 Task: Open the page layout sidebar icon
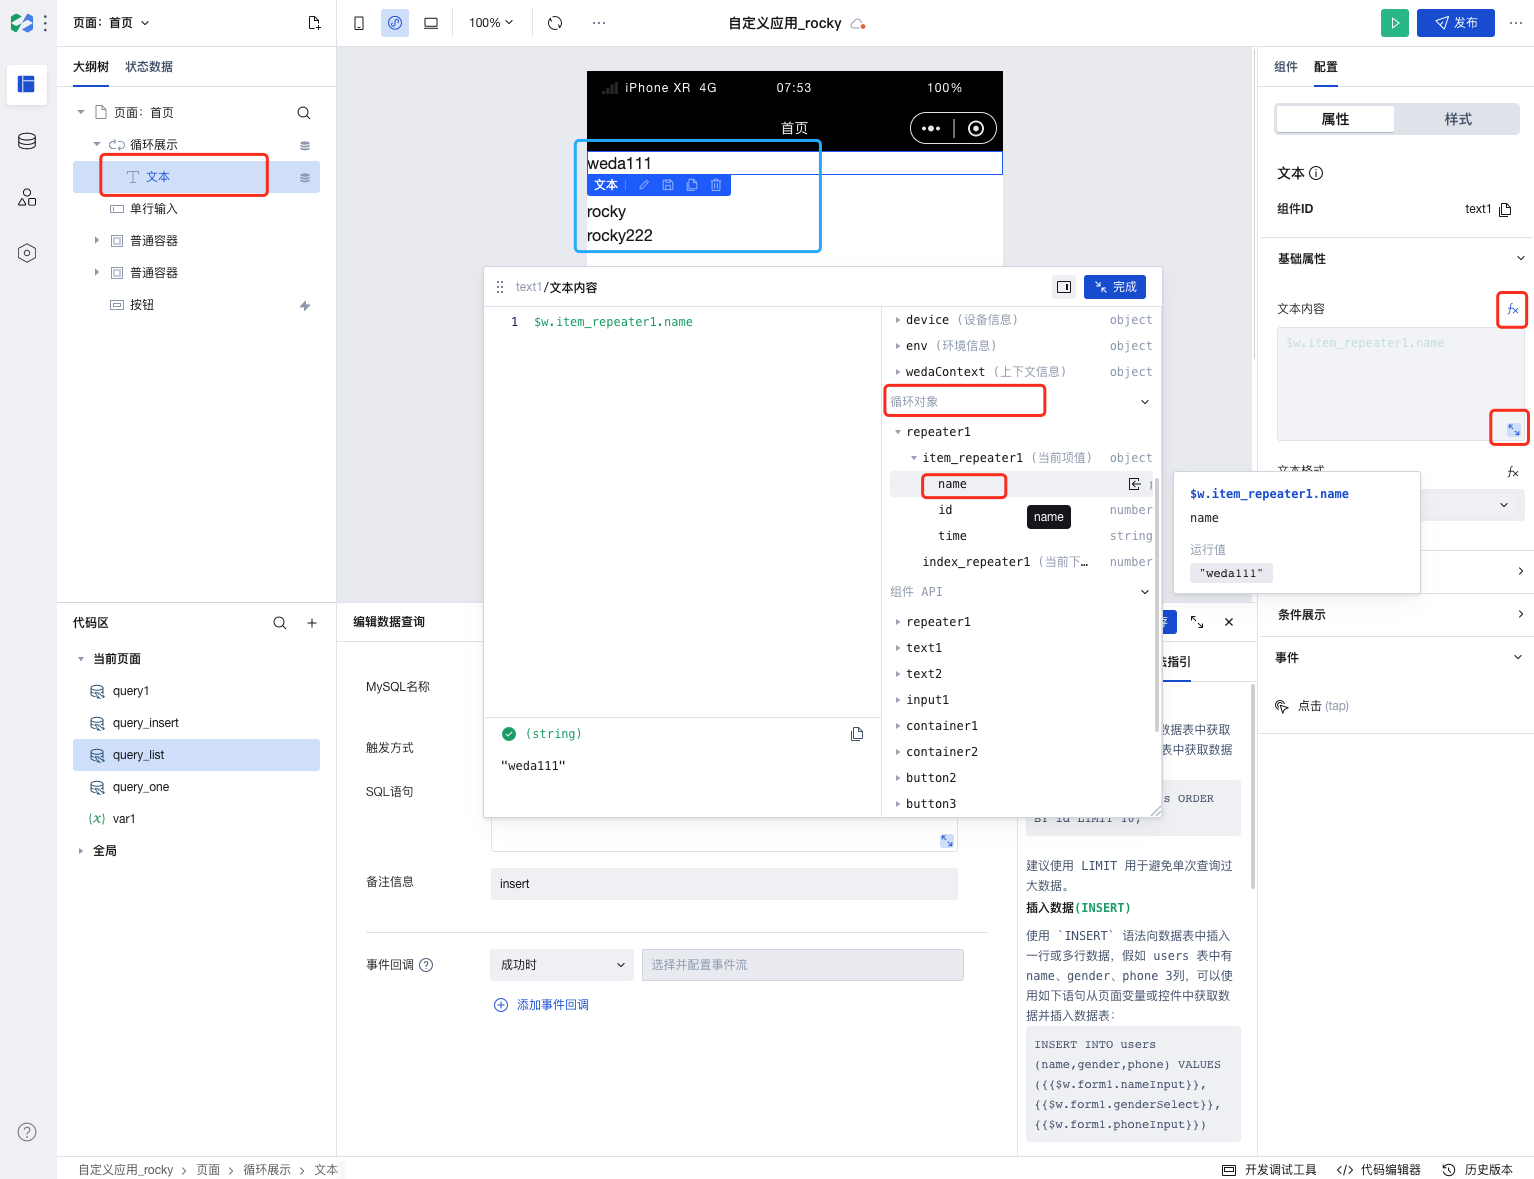click(27, 84)
